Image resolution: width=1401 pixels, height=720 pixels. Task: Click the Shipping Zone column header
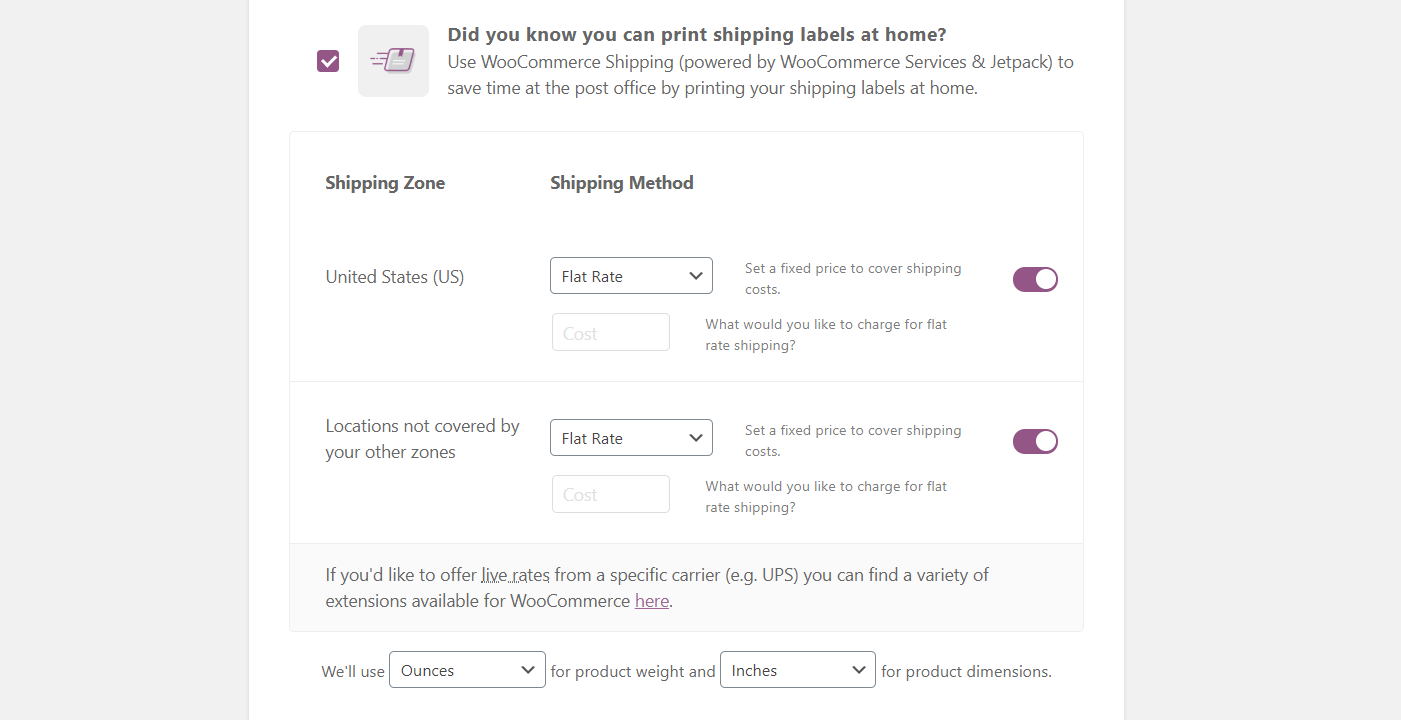click(385, 182)
